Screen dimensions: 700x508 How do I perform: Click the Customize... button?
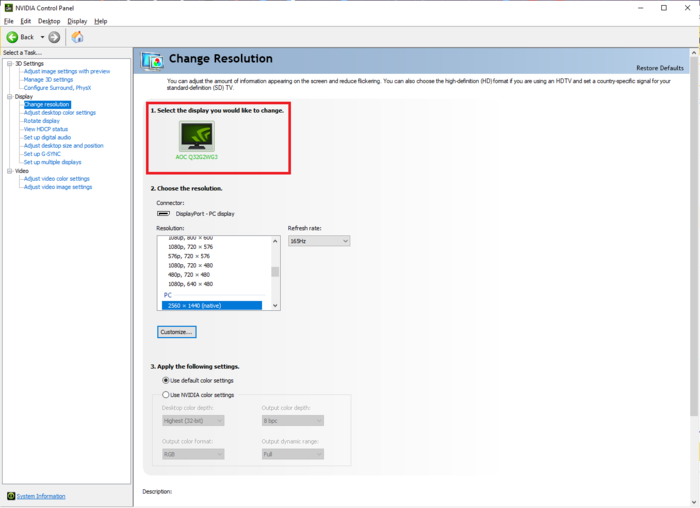click(176, 332)
